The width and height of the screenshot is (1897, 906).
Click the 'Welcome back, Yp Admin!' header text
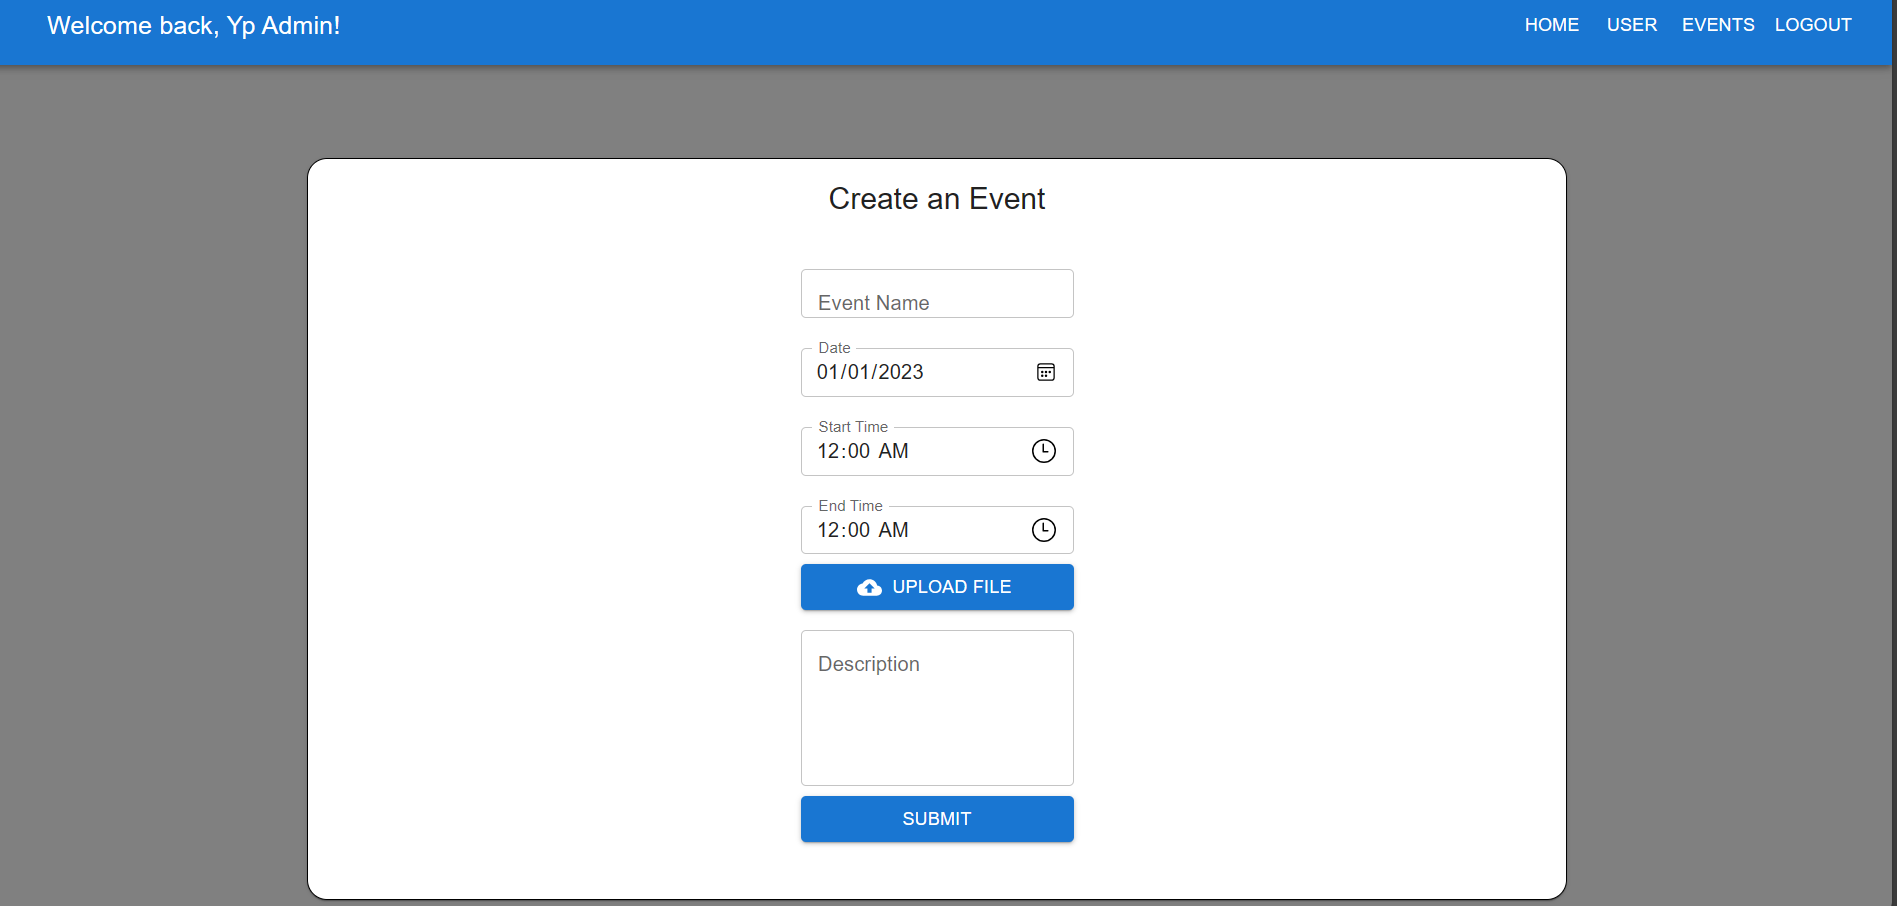(x=194, y=26)
